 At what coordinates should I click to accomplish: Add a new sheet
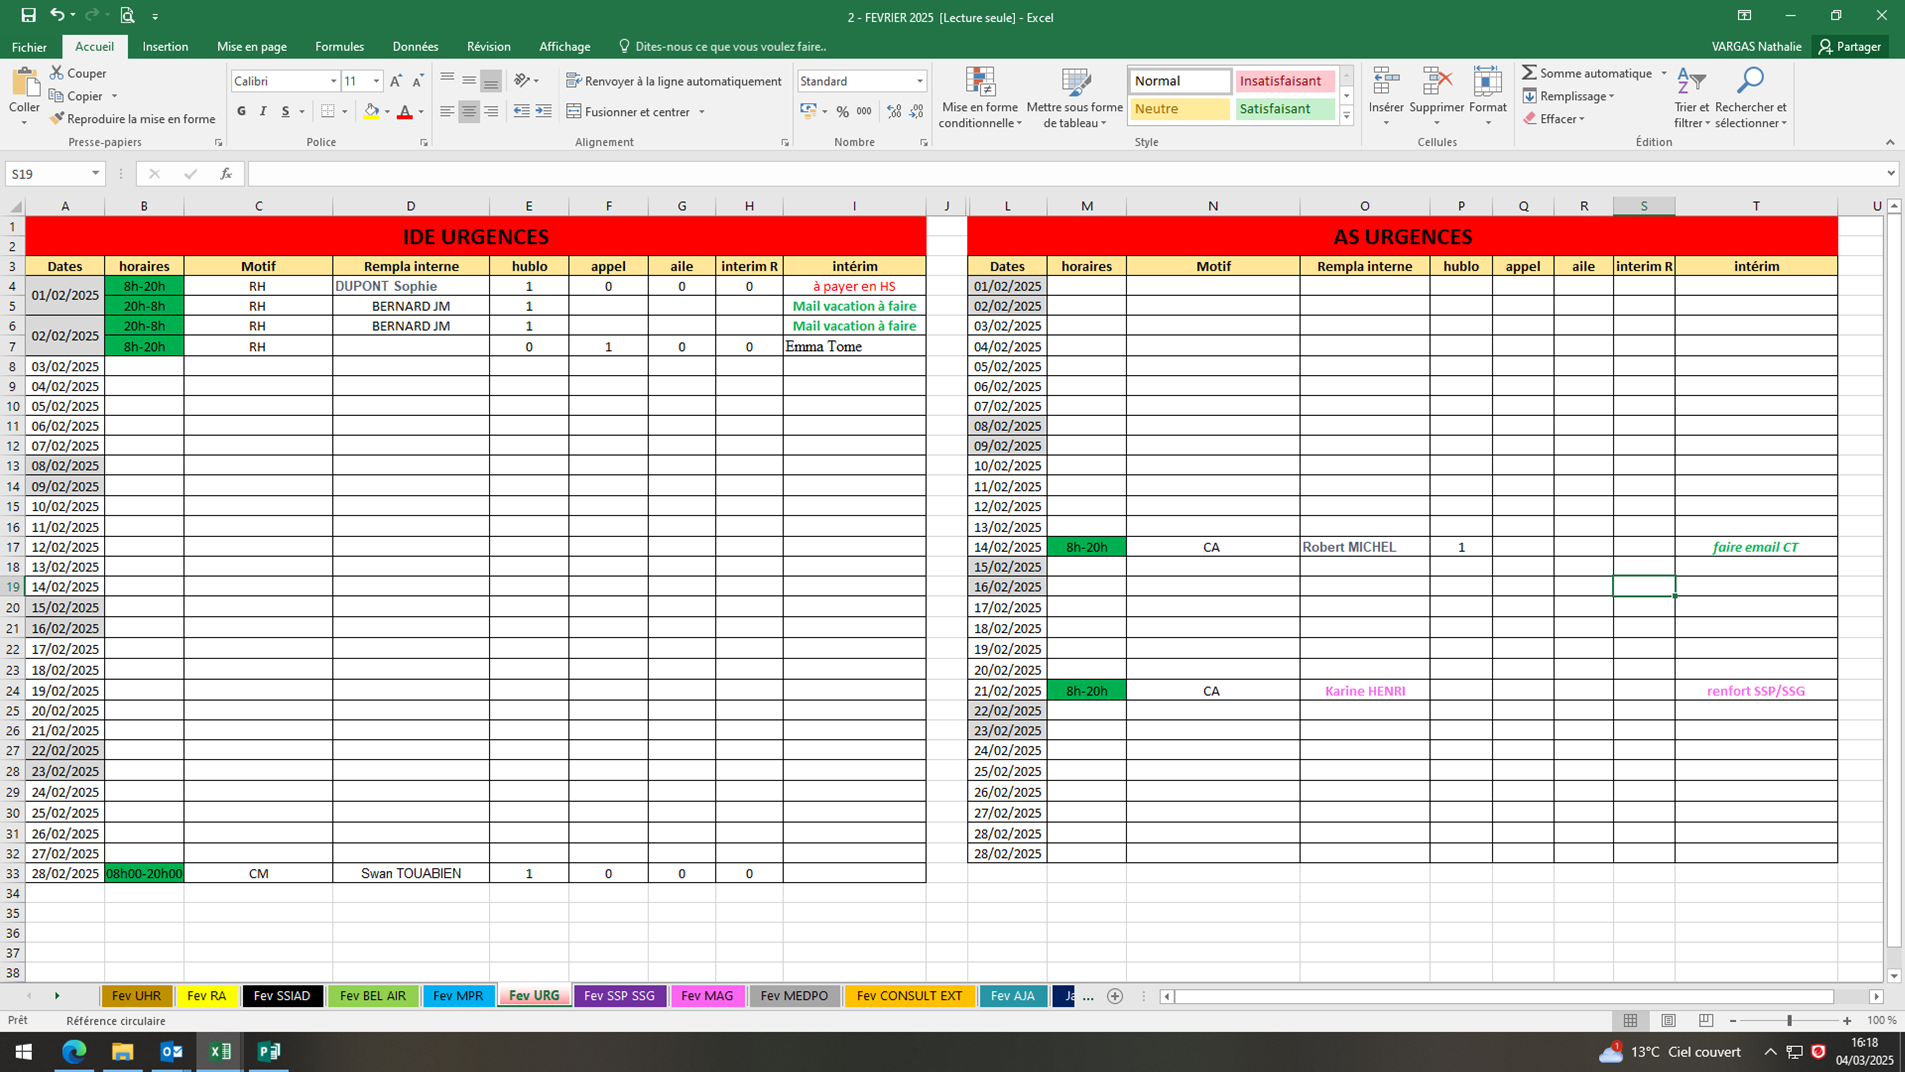(1115, 996)
